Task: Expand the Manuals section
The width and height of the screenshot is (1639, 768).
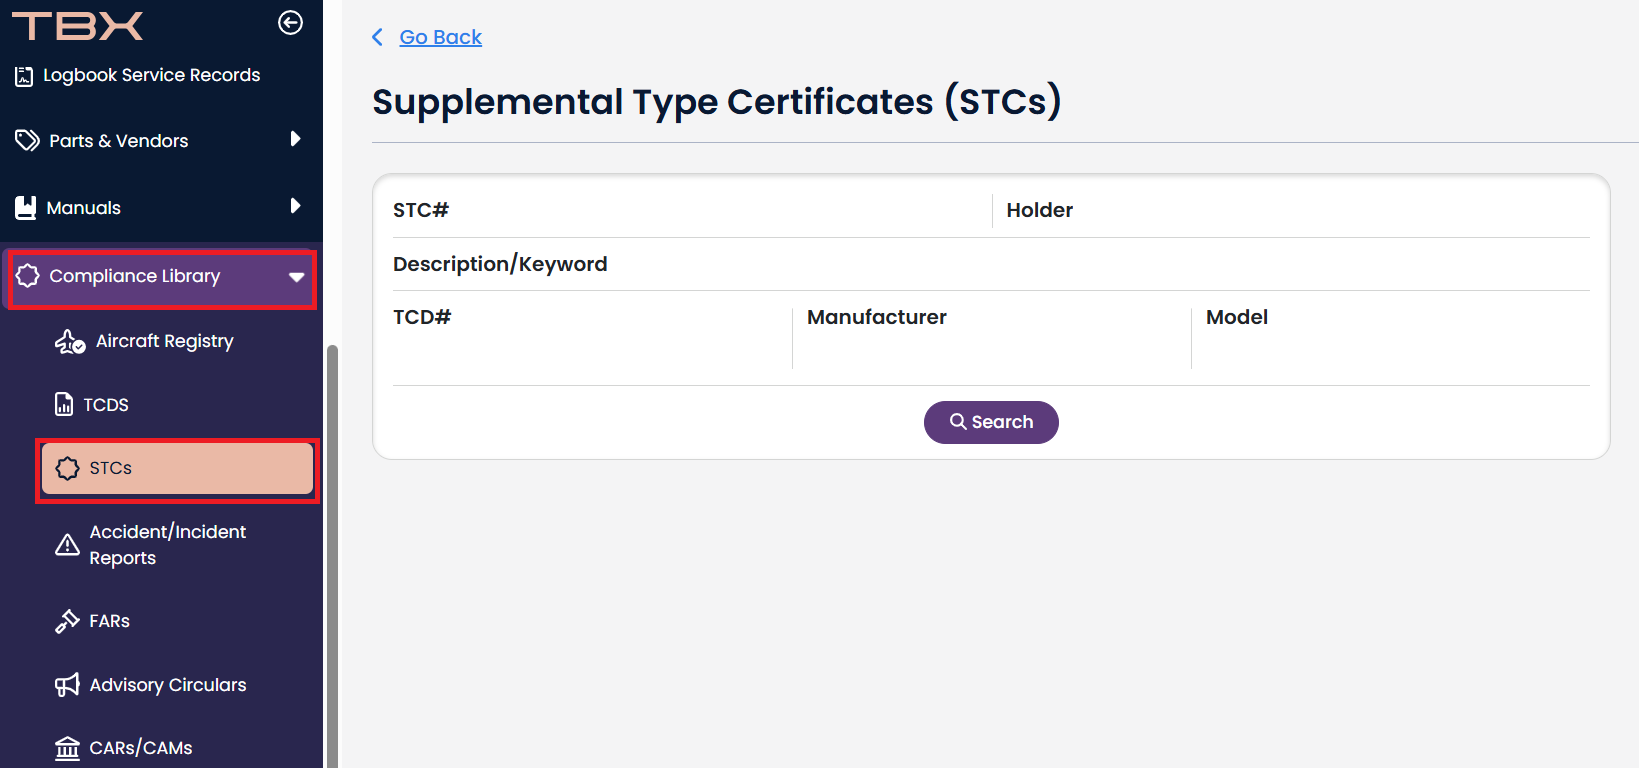Action: click(x=296, y=206)
